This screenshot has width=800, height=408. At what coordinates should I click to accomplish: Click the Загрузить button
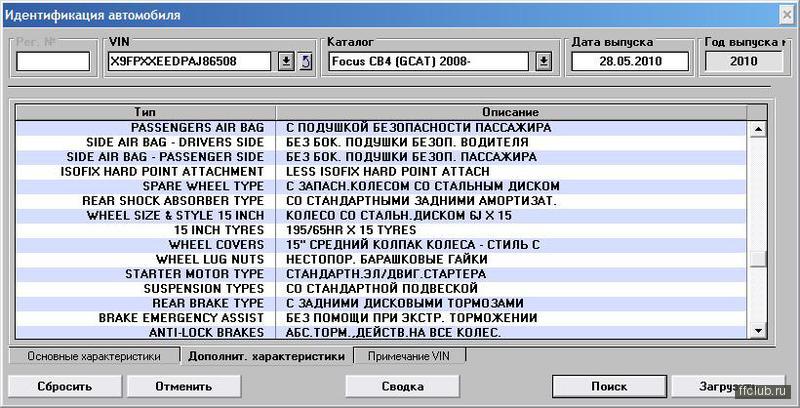point(728,387)
